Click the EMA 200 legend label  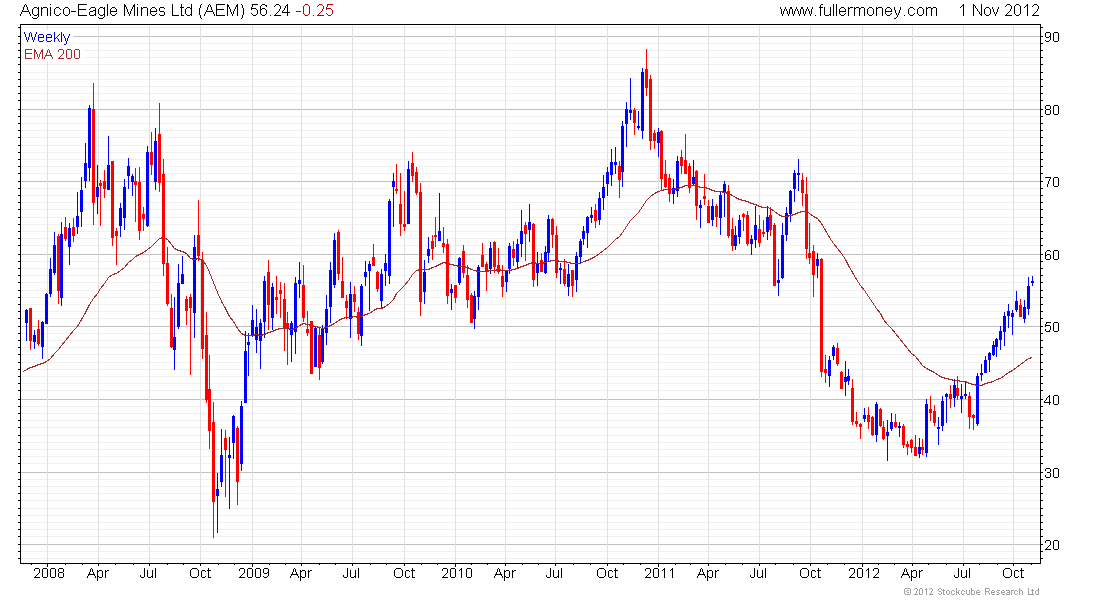52,55
